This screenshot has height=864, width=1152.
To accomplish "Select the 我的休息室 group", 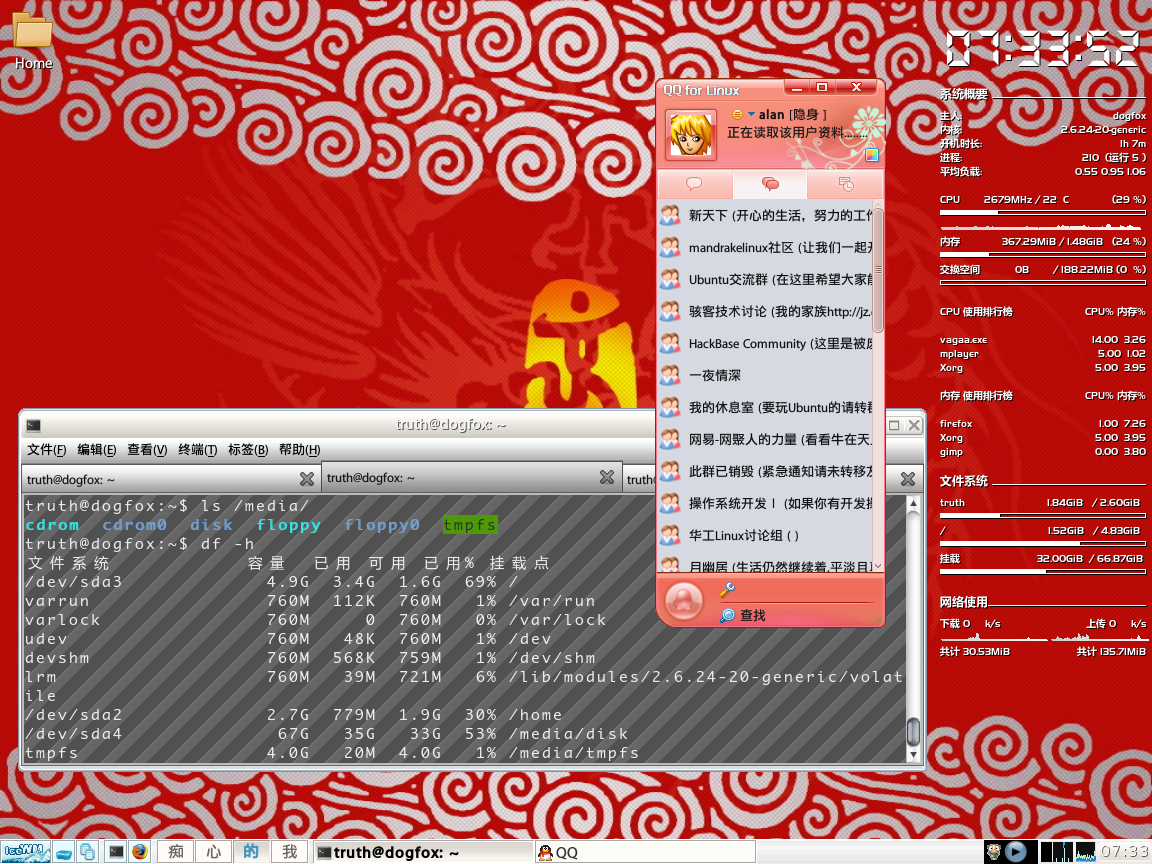I will pyautogui.click(x=766, y=407).
